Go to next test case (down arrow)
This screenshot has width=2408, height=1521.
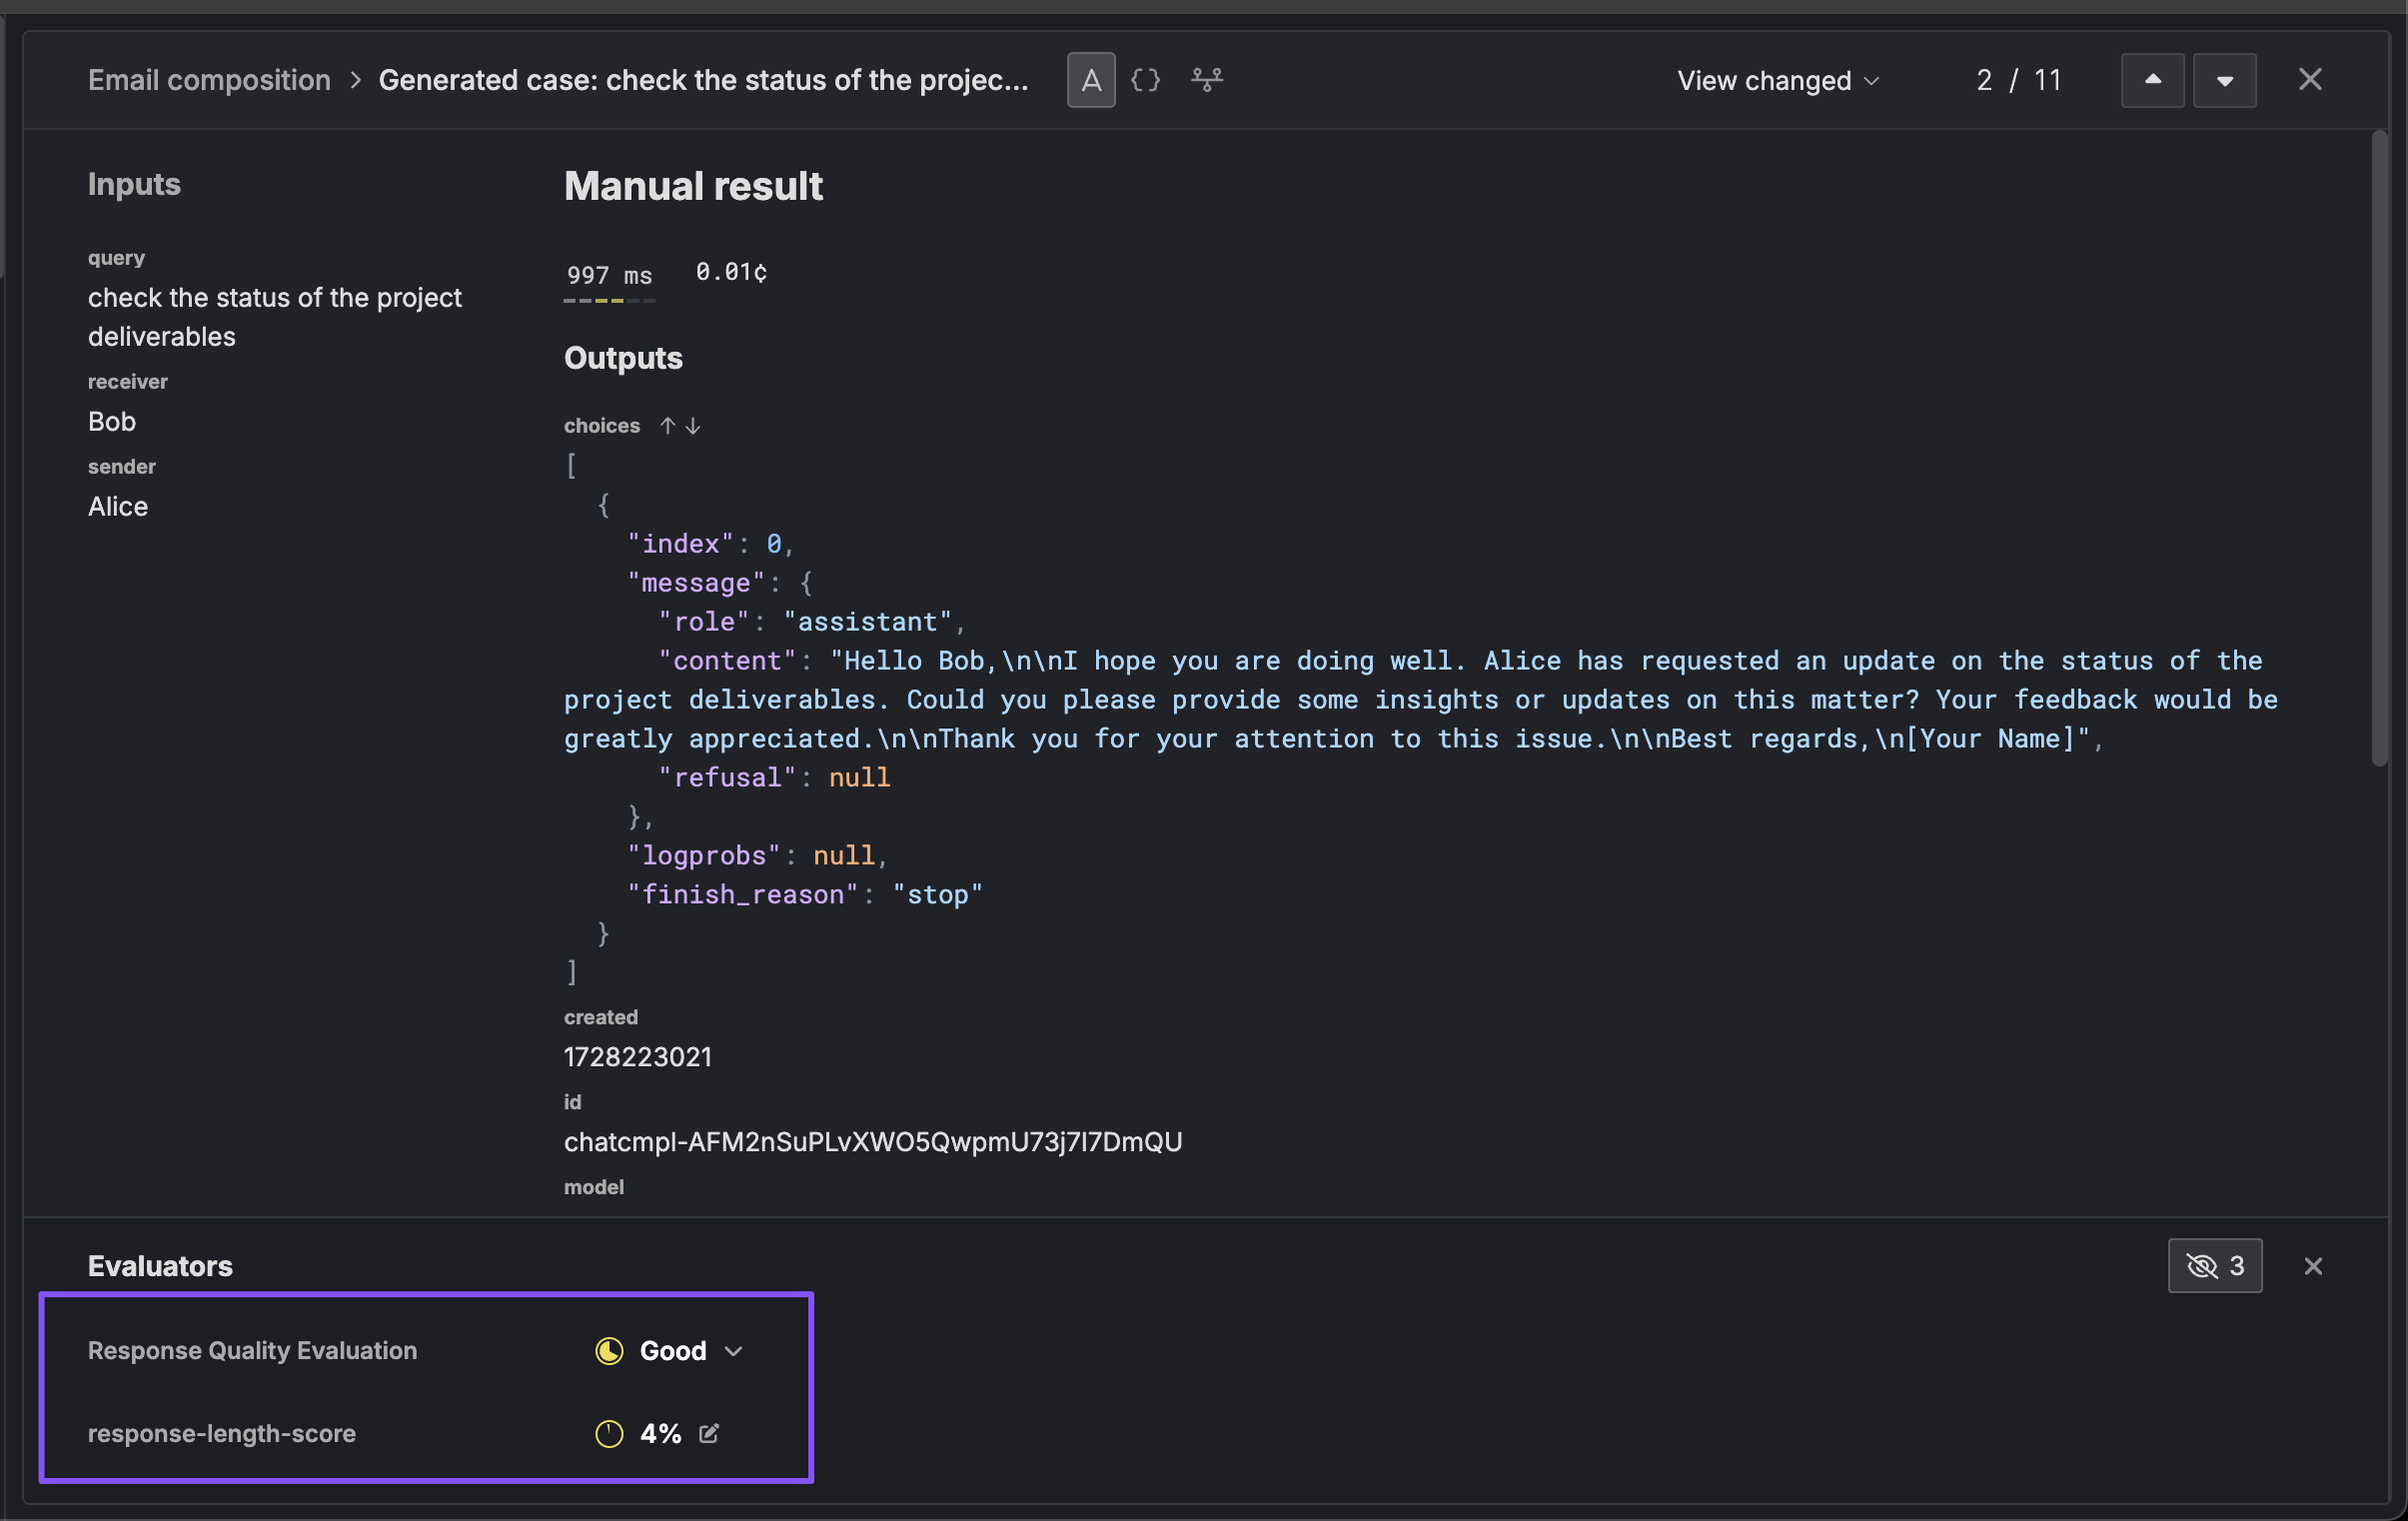coord(2225,80)
